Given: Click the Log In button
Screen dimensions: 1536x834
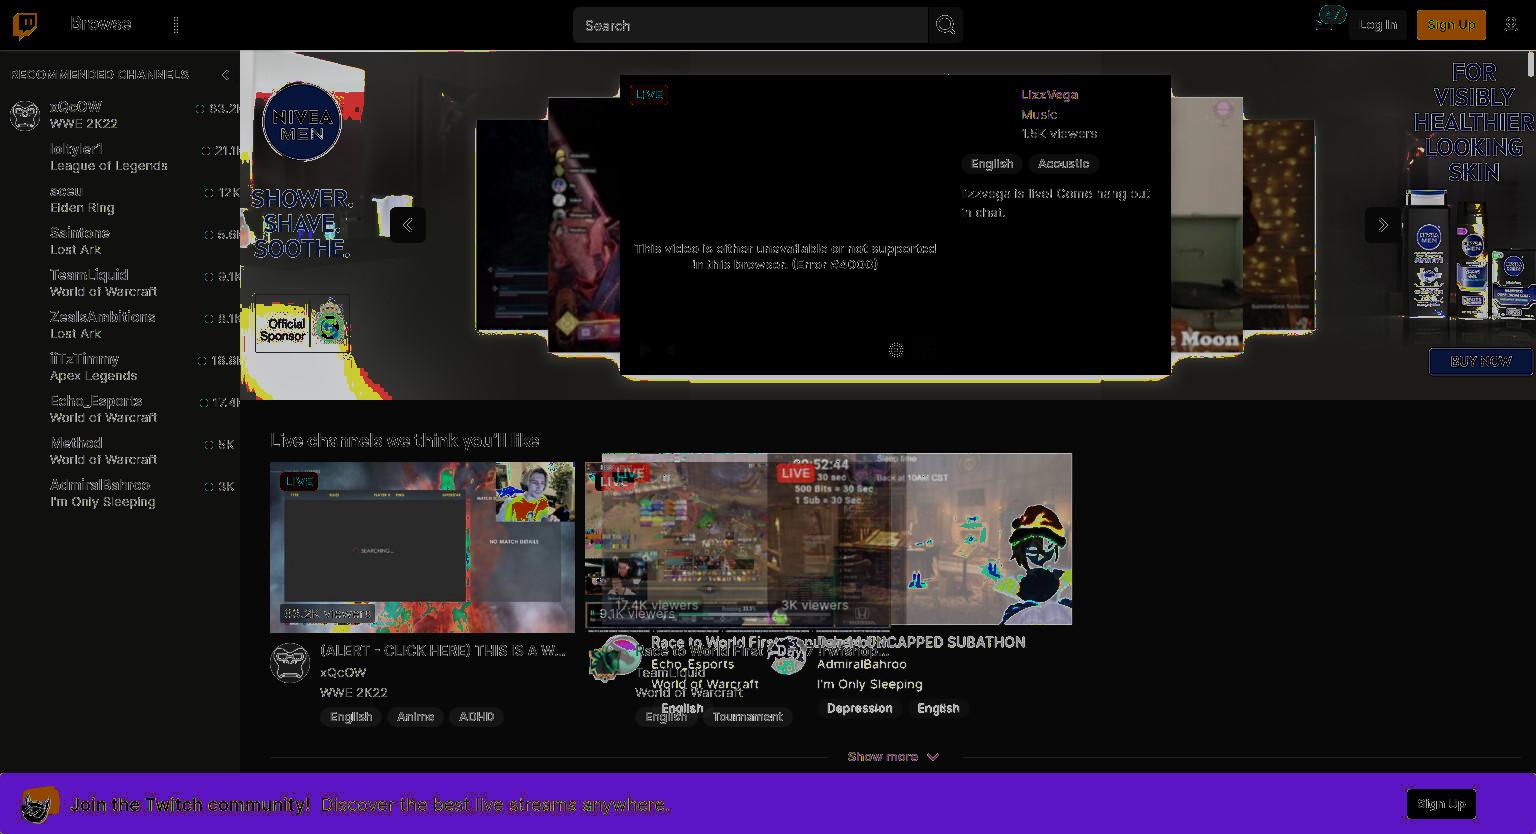Looking at the screenshot, I should pos(1378,25).
